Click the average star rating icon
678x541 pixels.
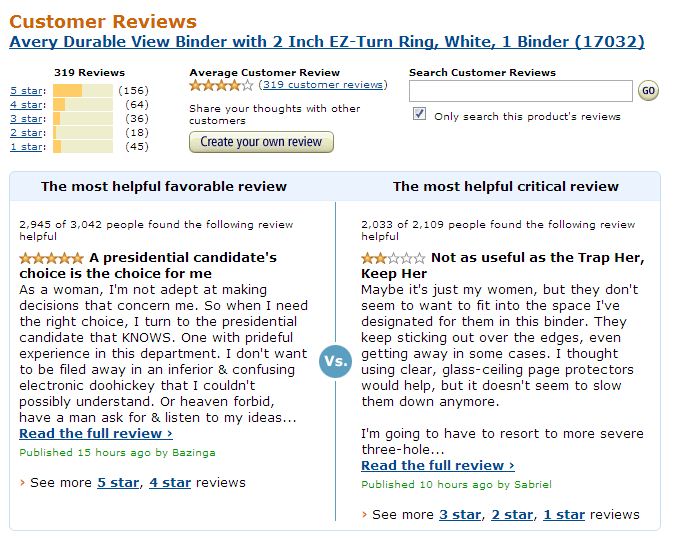(x=221, y=85)
